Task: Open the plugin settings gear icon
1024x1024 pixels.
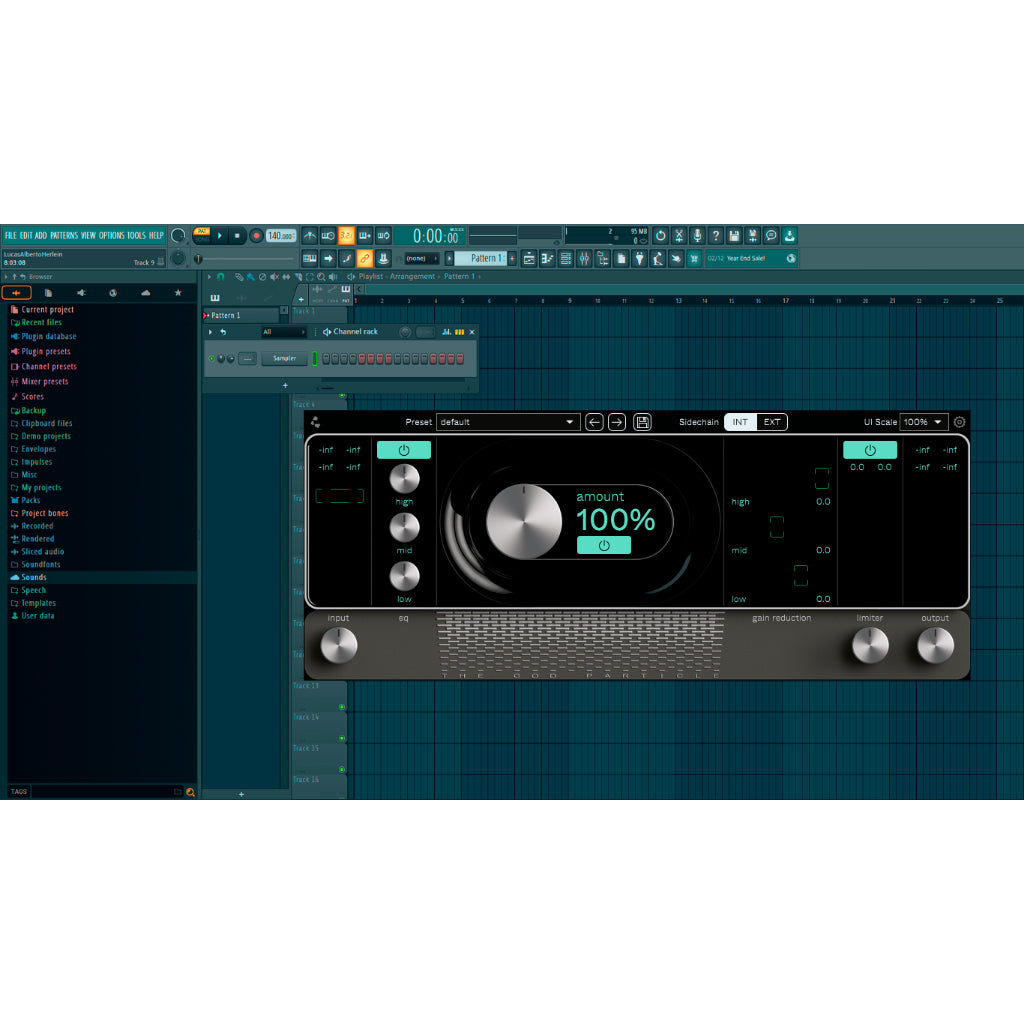Action: click(x=958, y=421)
